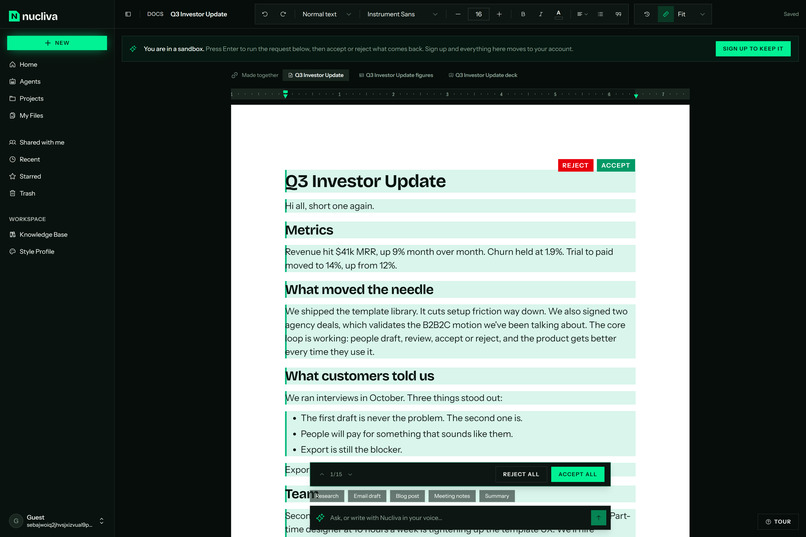
Task: Click the right margin ruler marker
Action: coord(636,96)
